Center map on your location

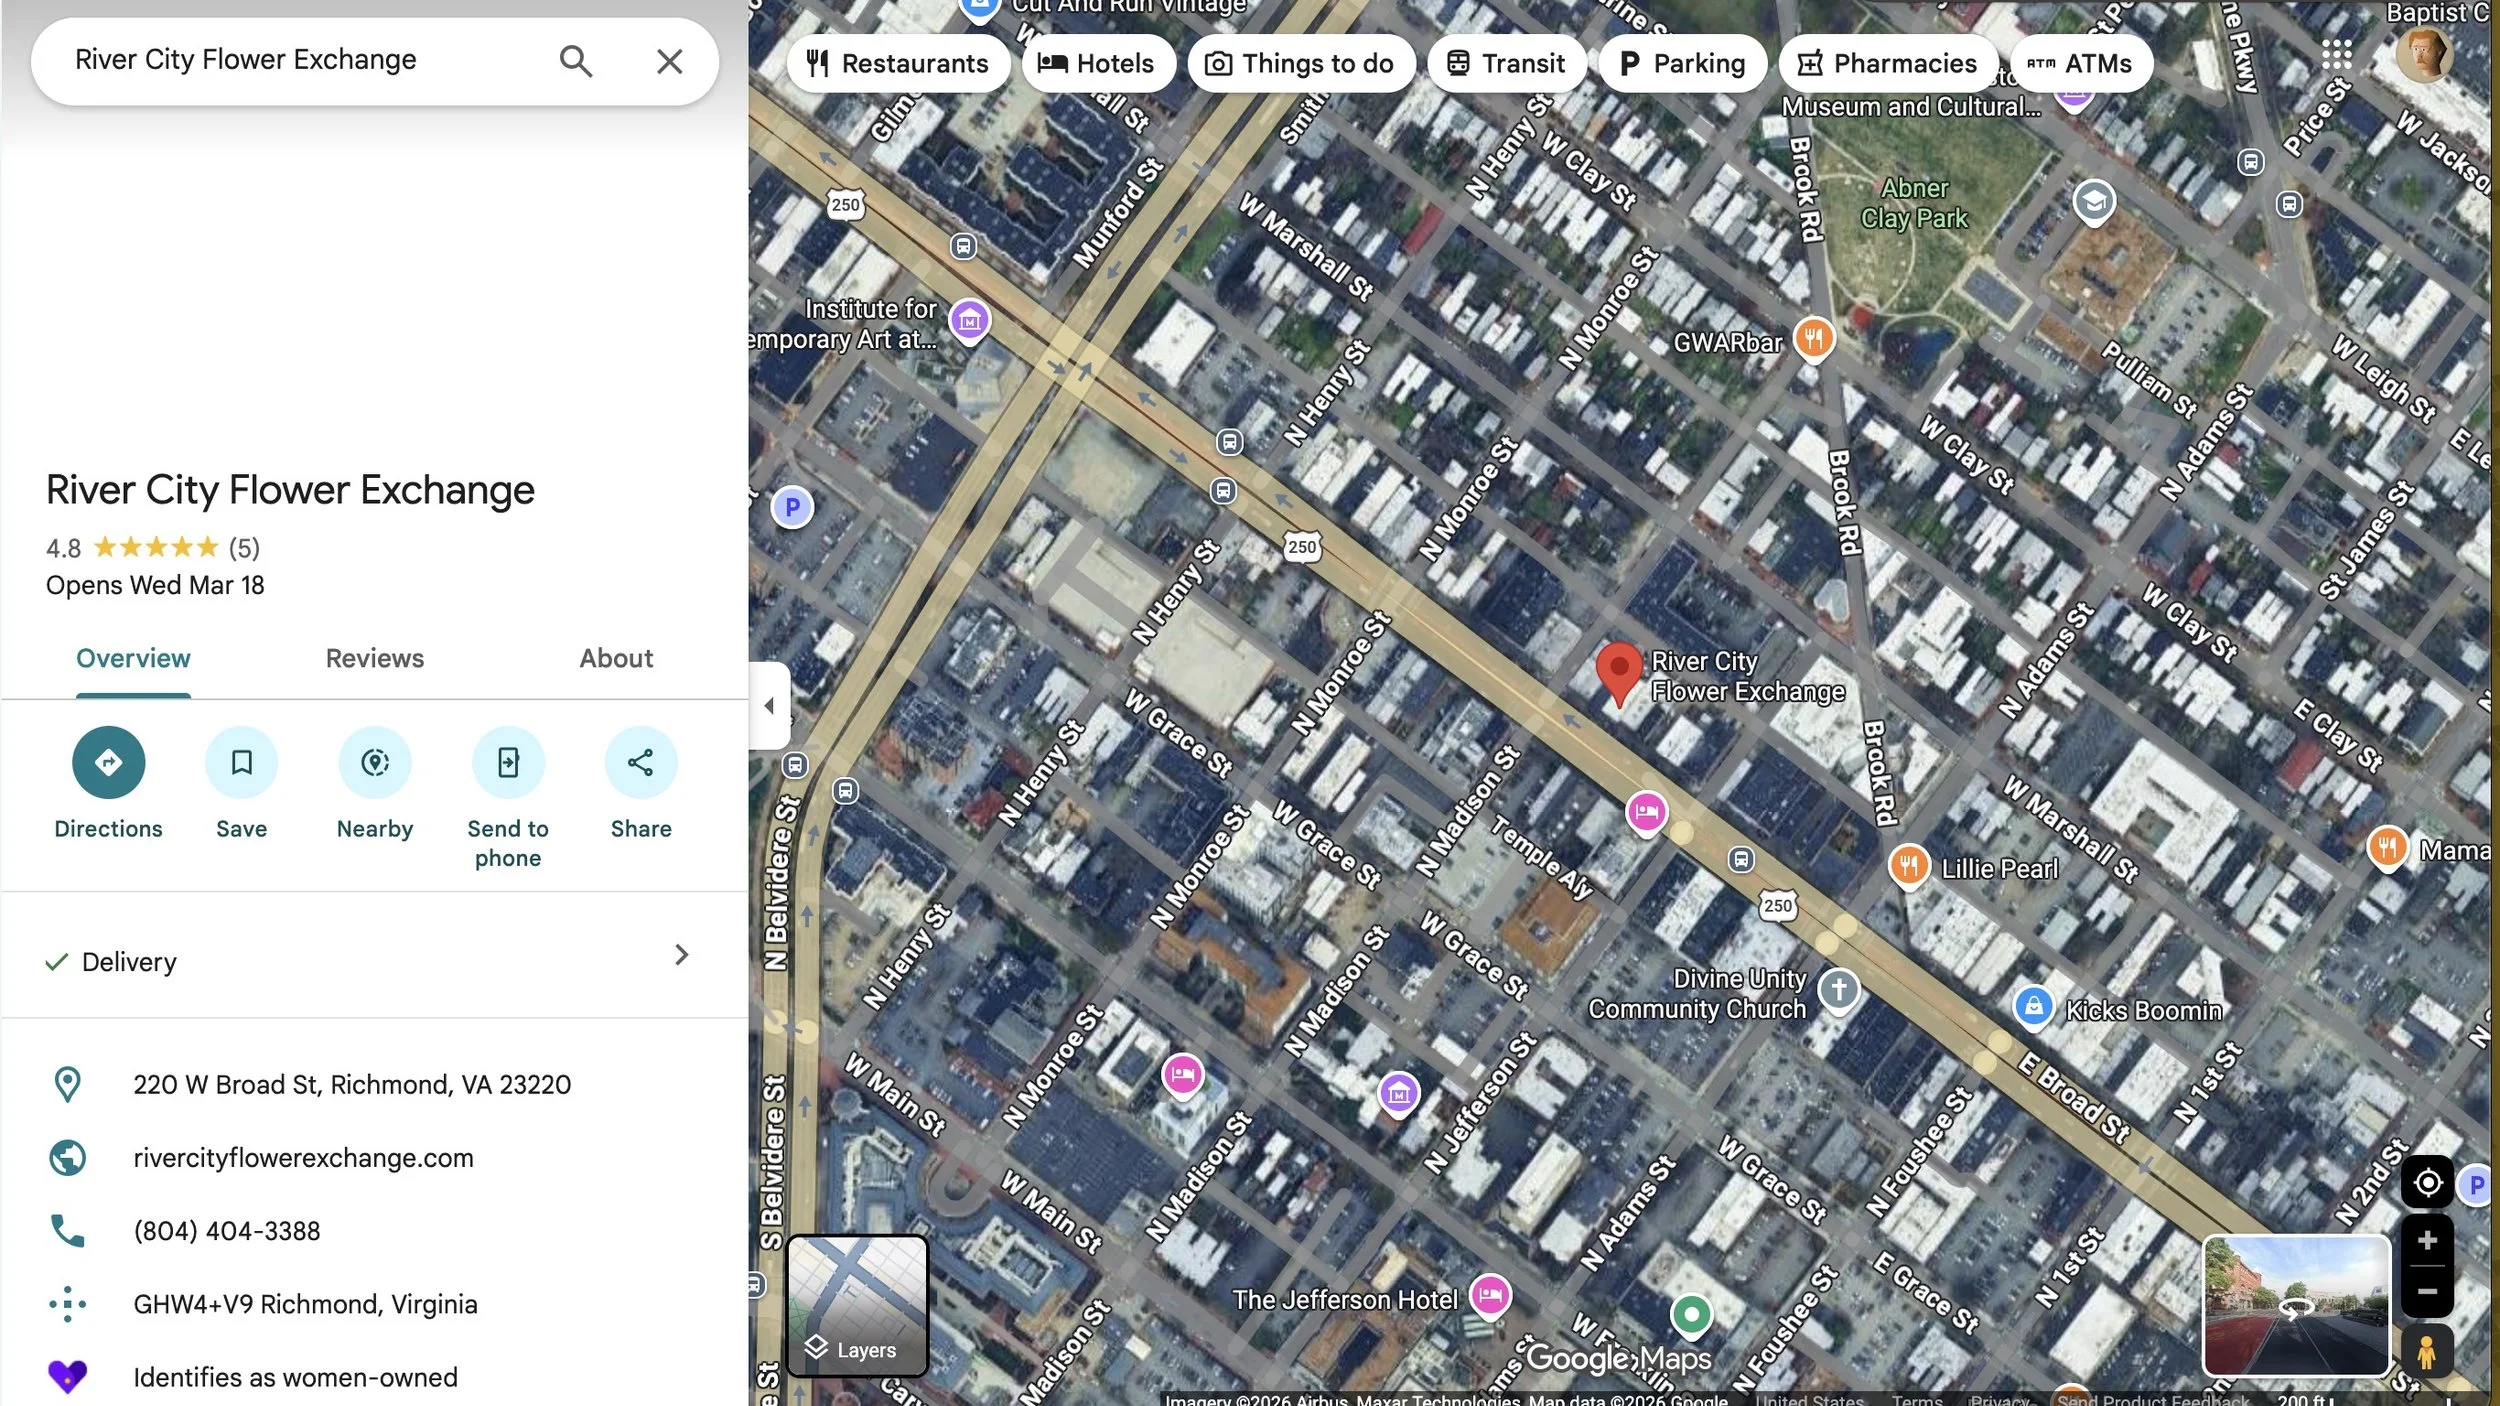pos(2426,1183)
